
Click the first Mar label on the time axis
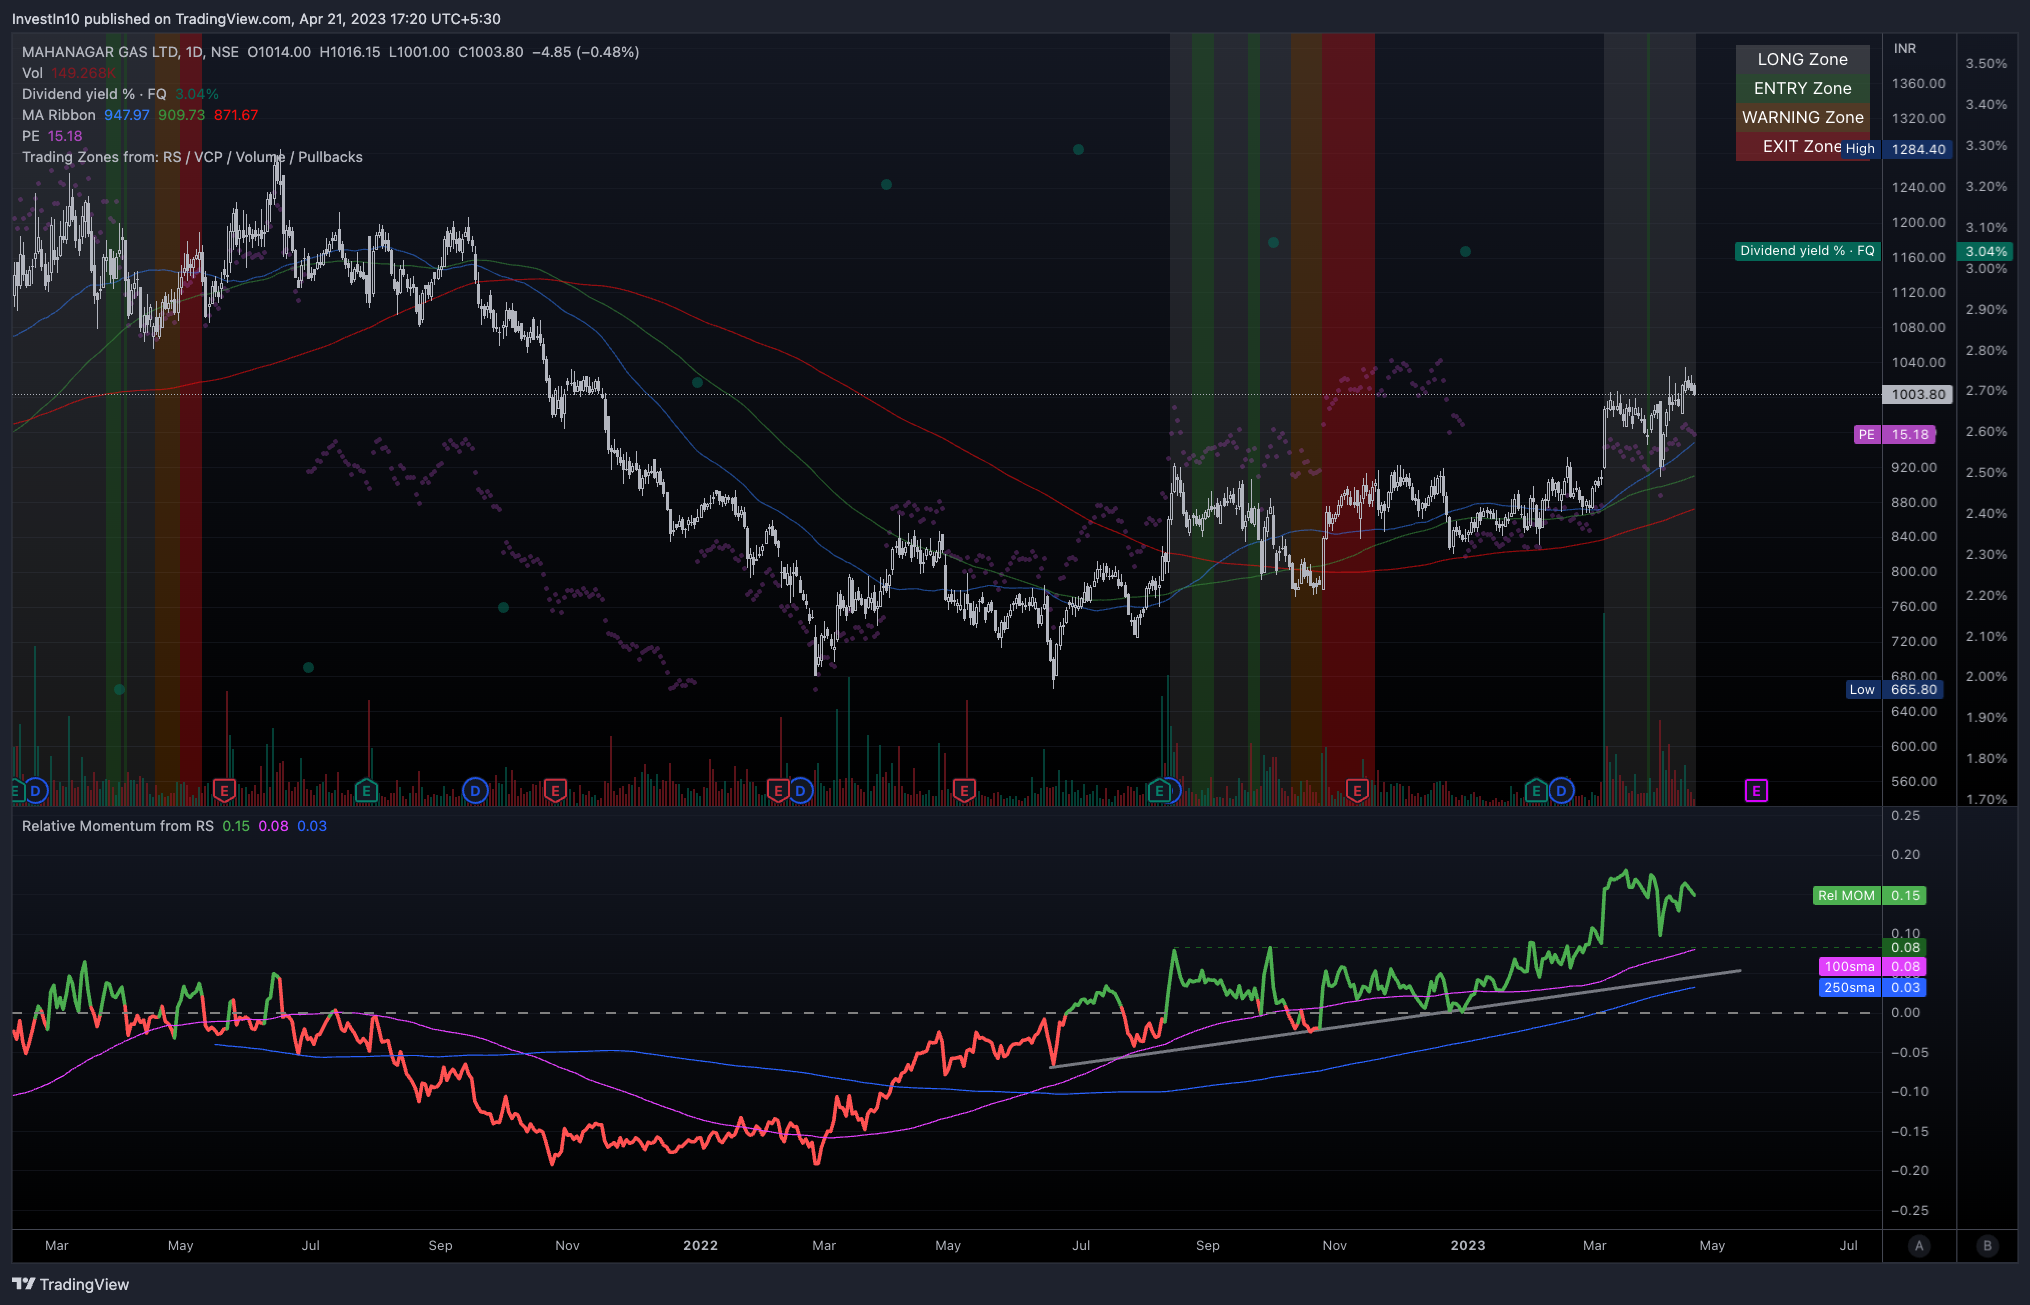point(57,1245)
